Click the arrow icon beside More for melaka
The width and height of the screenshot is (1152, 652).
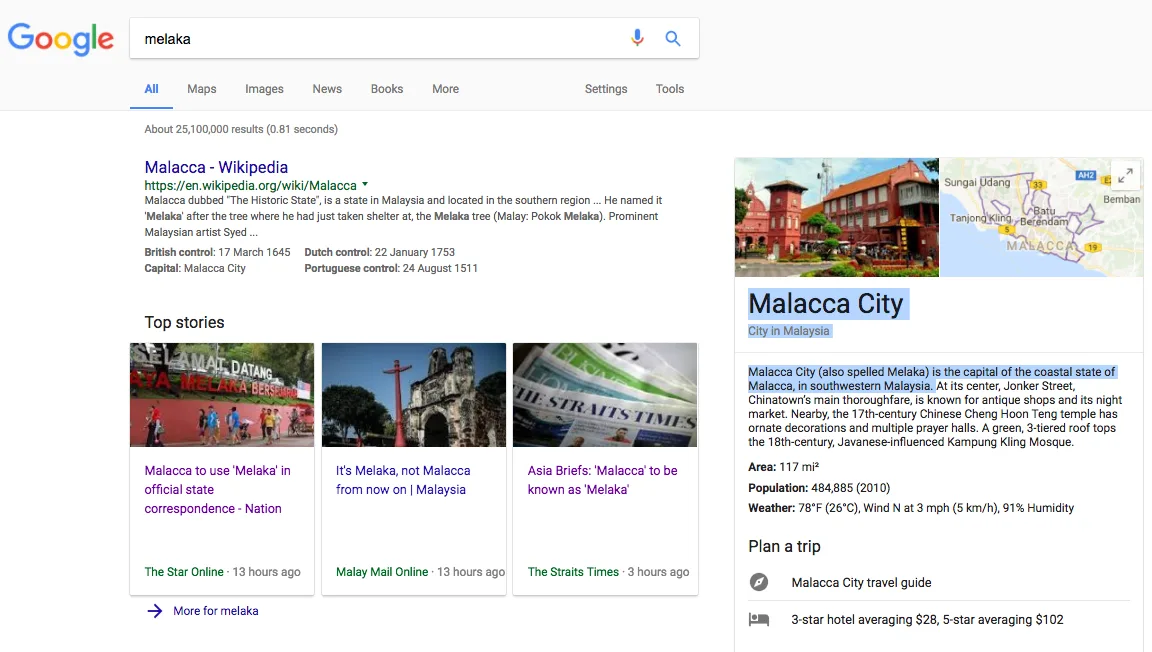point(155,611)
